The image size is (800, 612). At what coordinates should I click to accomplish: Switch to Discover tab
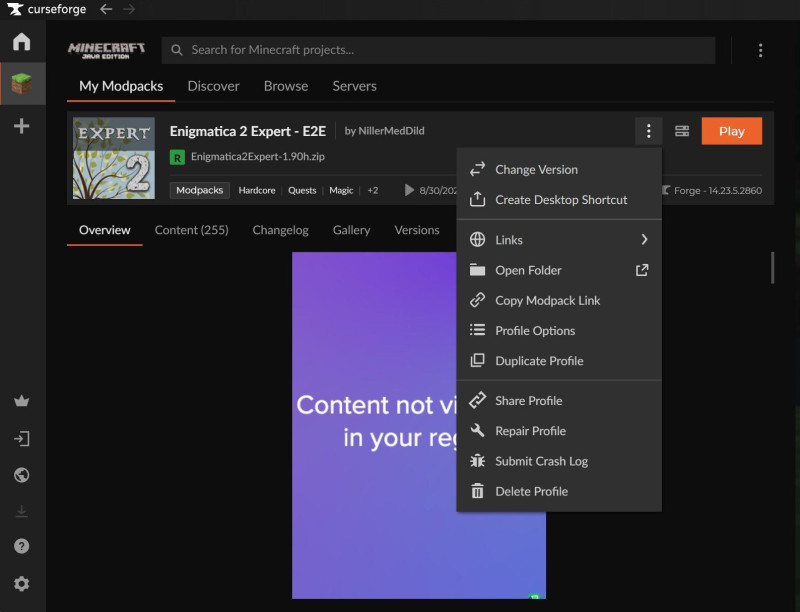pyautogui.click(x=213, y=86)
